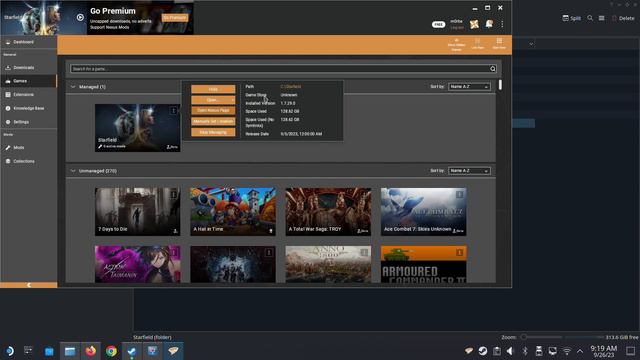Open Anno 1800 game tile
Image resolution: width=640 pixels, height=360 pixels.
pyautogui.click(x=328, y=264)
